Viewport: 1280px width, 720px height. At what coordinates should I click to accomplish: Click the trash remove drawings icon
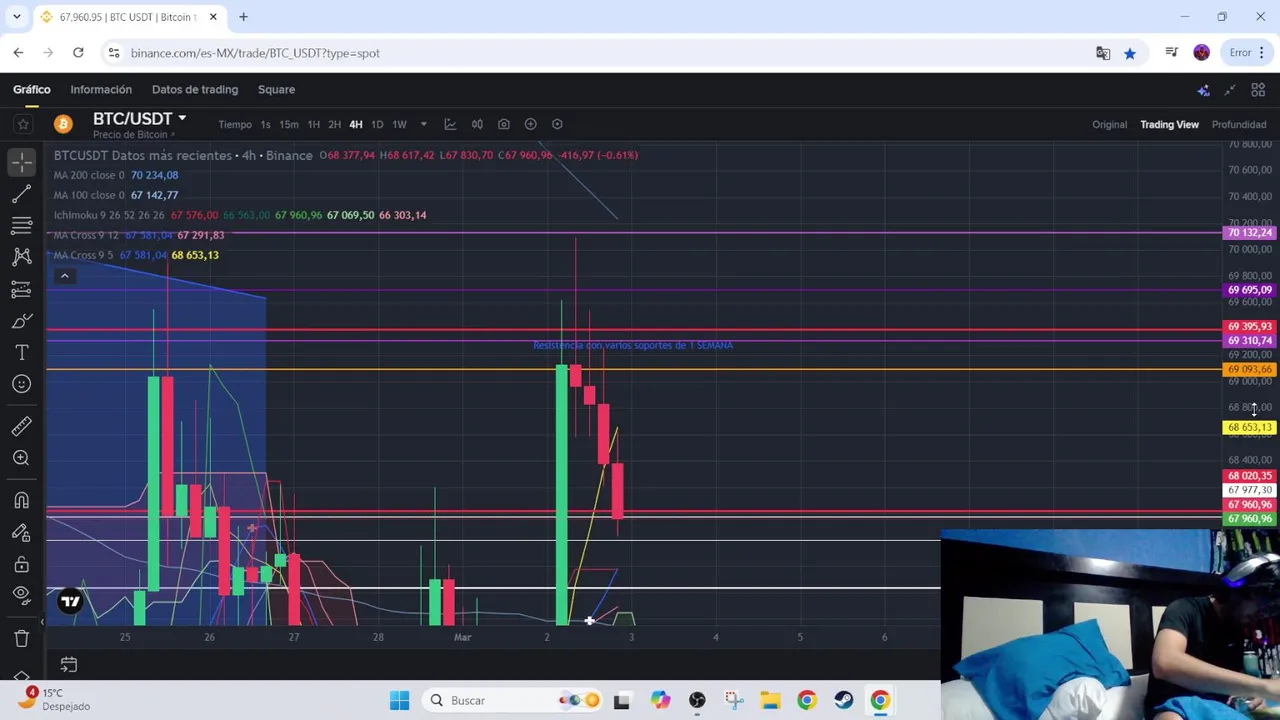(x=22, y=638)
